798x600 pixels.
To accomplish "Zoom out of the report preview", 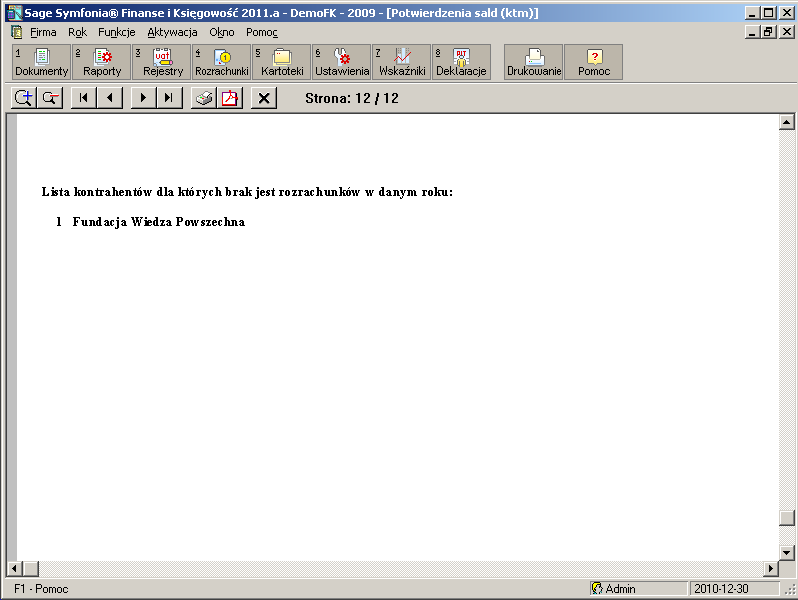I will pos(48,97).
